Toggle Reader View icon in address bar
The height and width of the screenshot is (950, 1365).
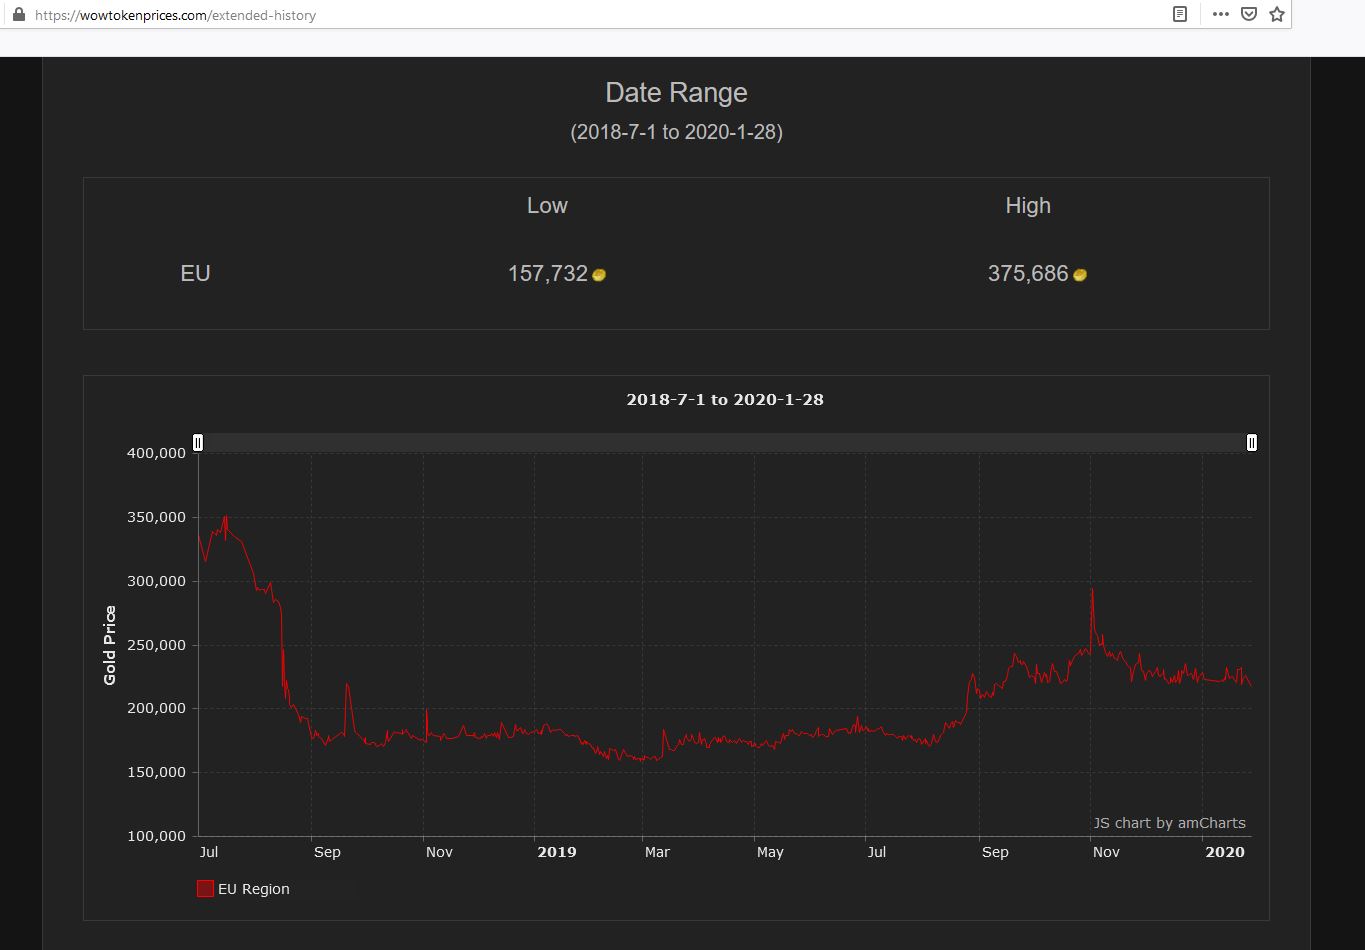coord(1180,14)
